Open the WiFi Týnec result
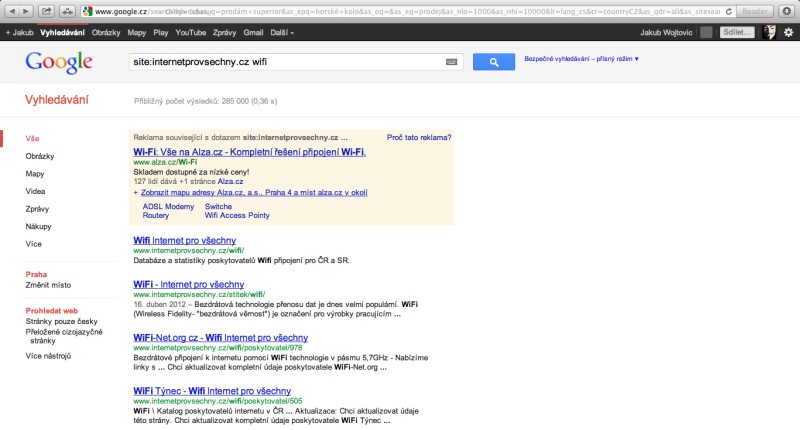The height and width of the screenshot is (430, 800). 212,391
